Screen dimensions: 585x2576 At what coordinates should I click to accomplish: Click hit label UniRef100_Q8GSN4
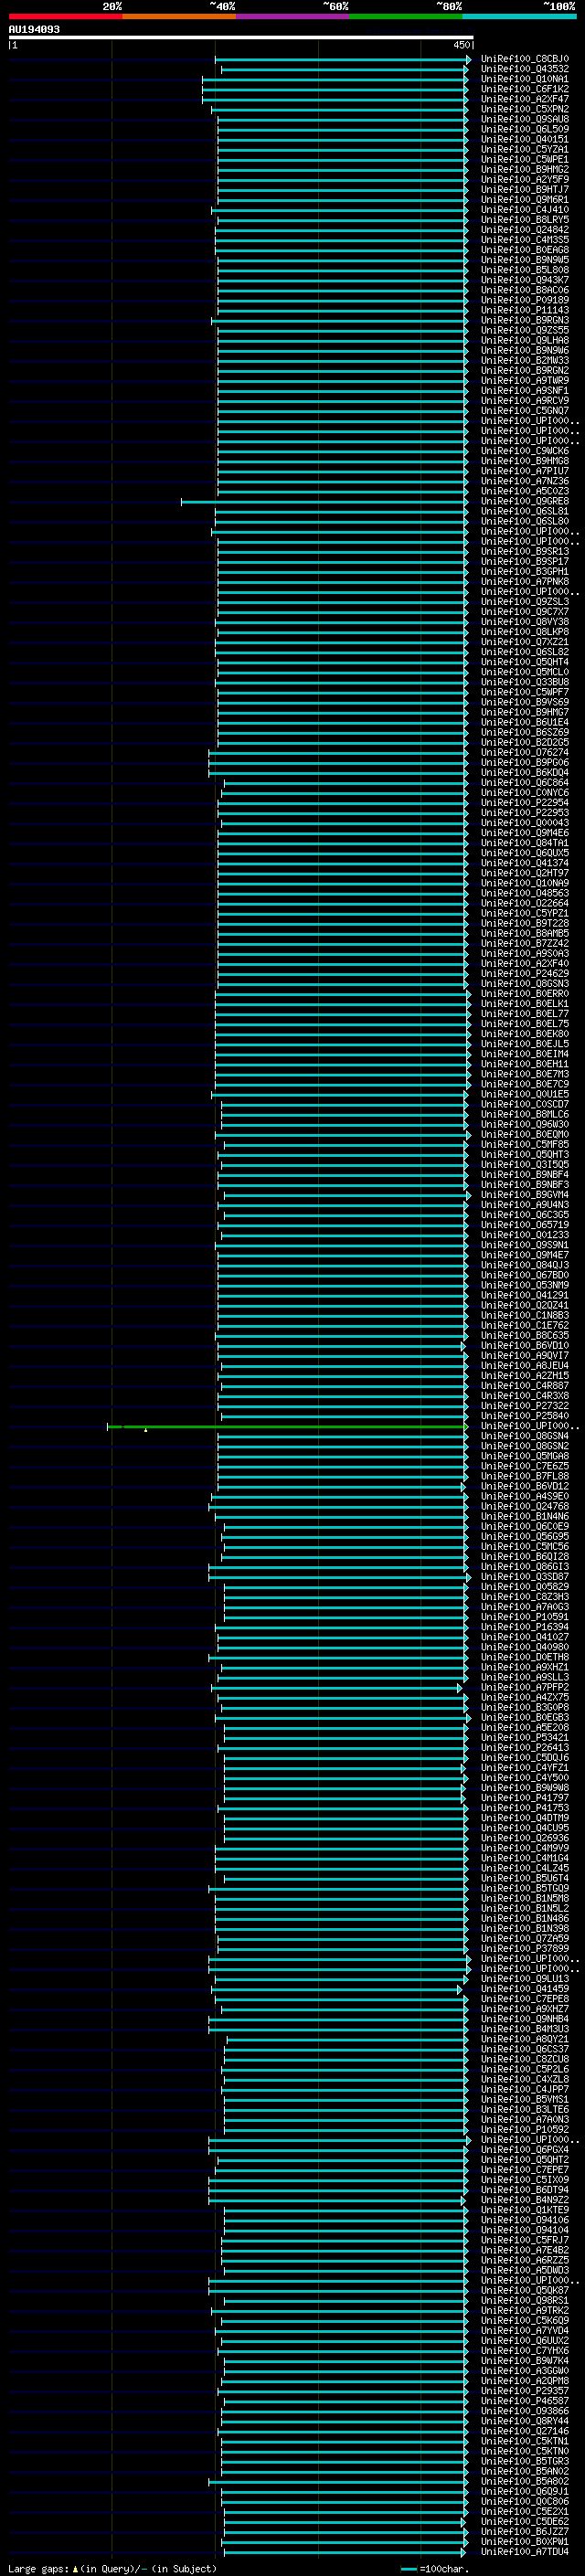coord(524,1436)
